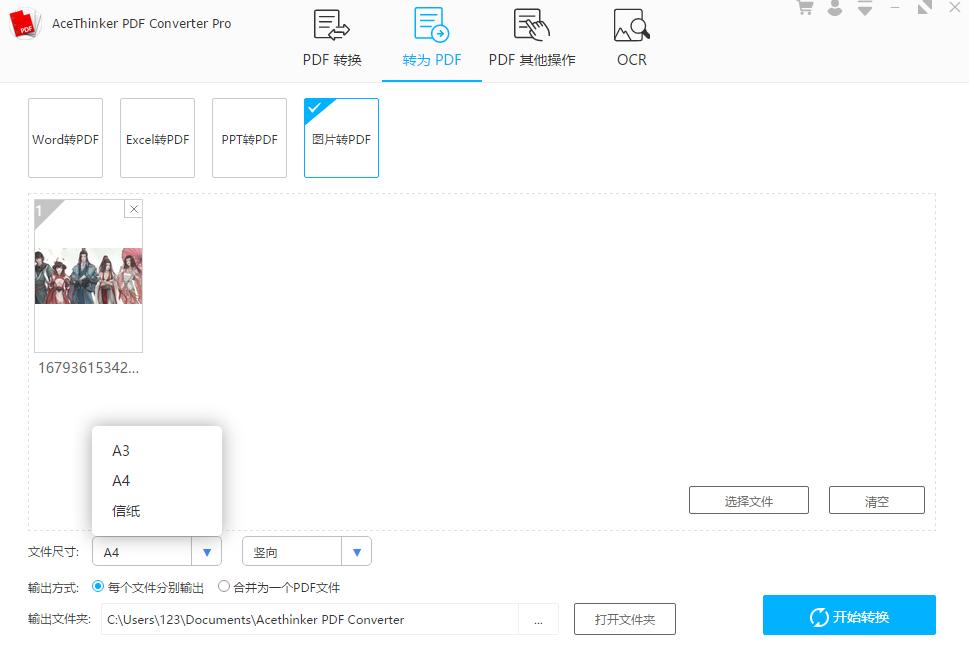Click the refresh icon on 开始转换 button
This screenshot has width=969, height=651.
819,615
